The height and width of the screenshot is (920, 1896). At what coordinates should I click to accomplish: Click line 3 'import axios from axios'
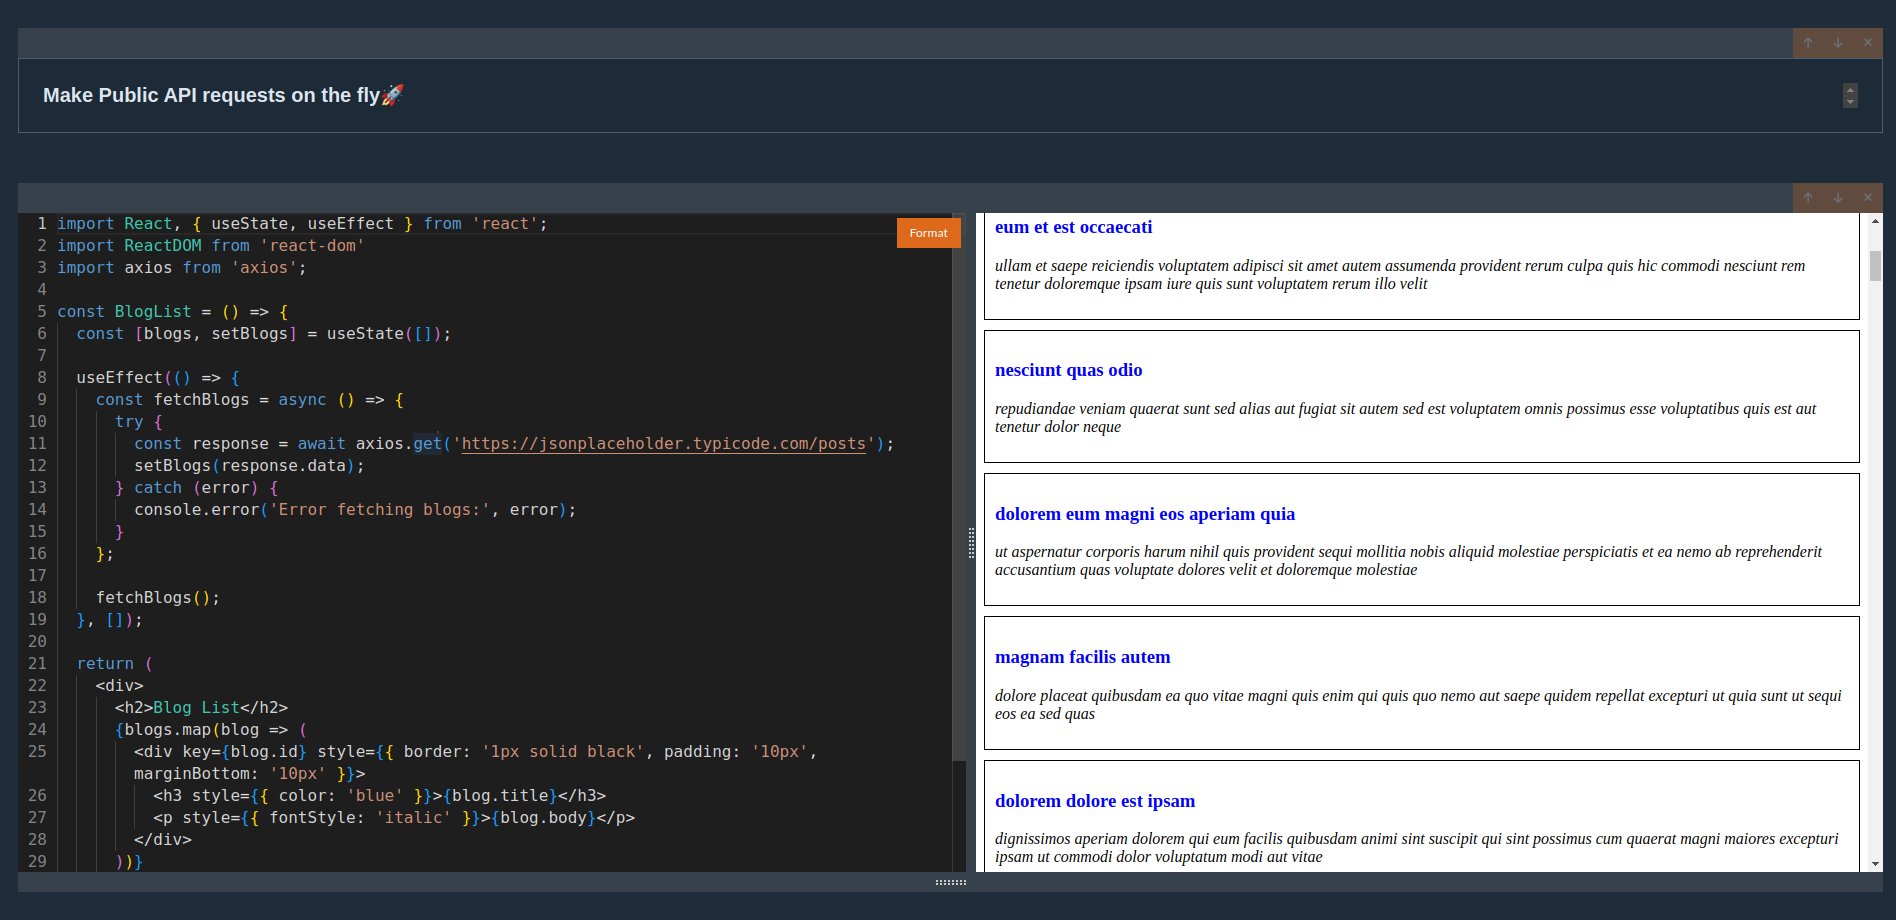(182, 268)
